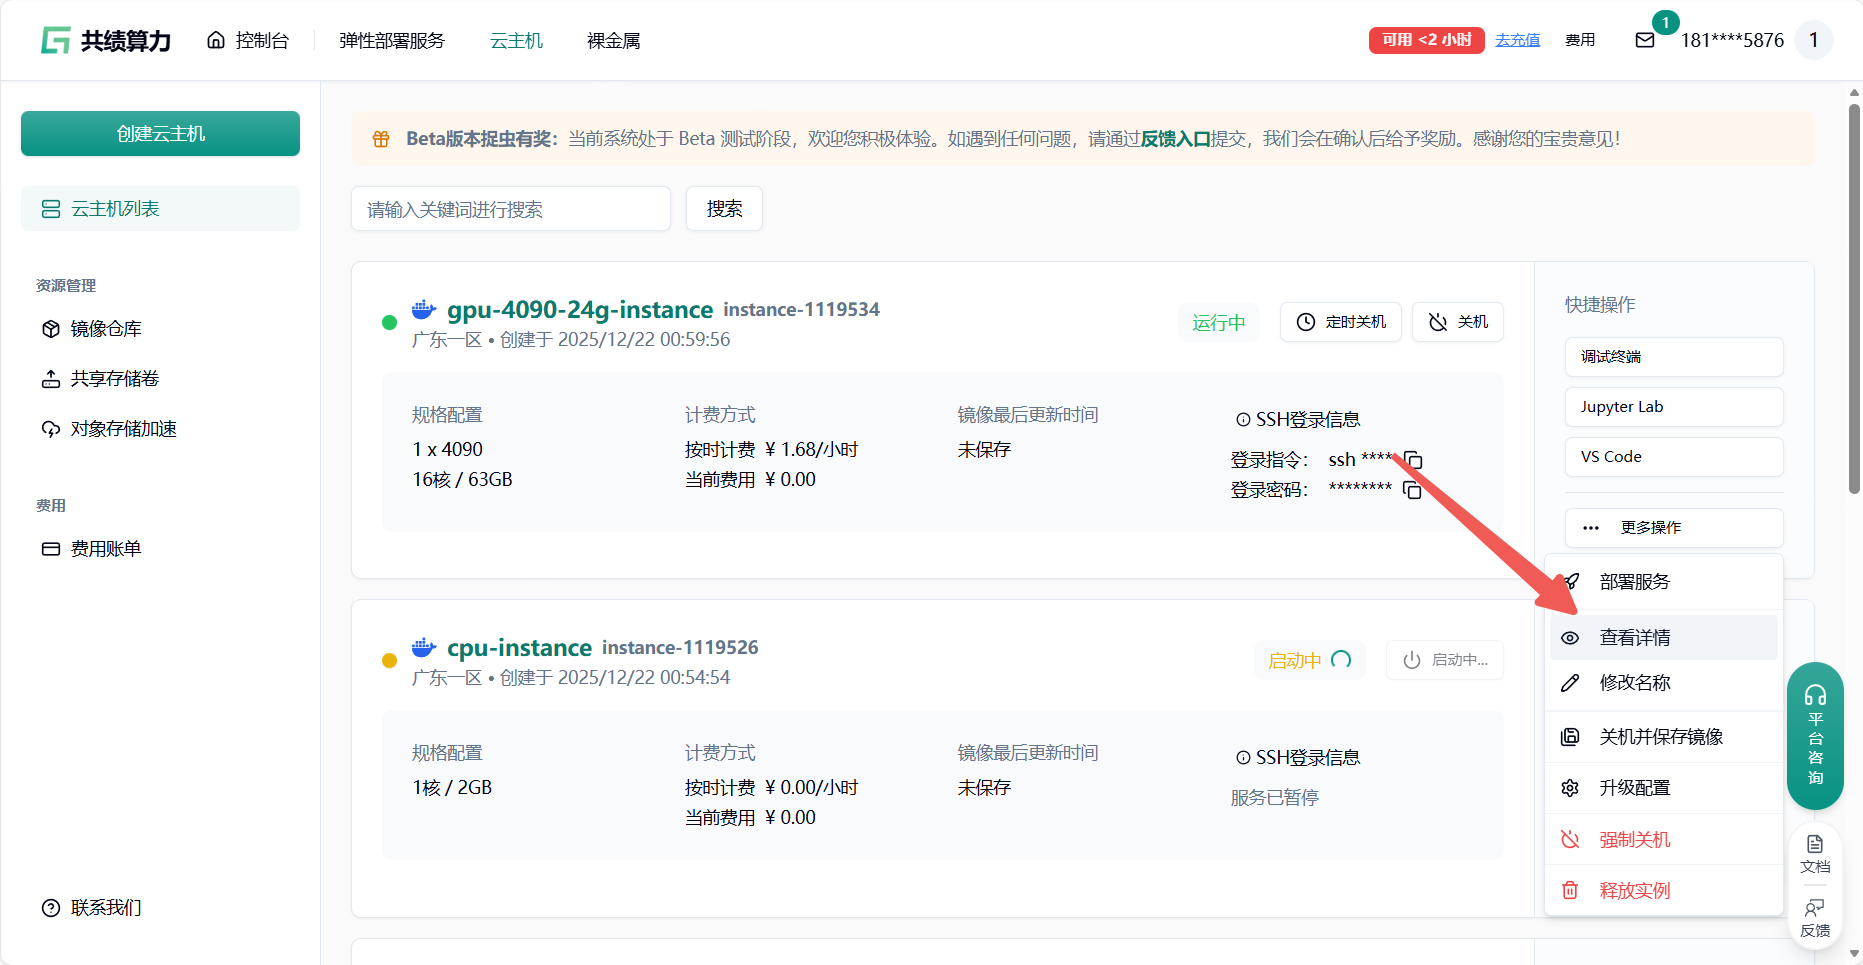Viewport: 1863px width, 965px height.
Task: Click the 去充值 link
Action: (1517, 40)
